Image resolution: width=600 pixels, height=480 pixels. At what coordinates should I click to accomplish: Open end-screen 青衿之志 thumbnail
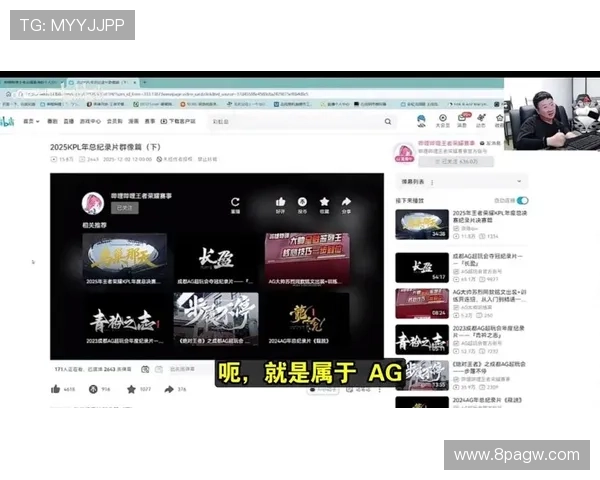pyautogui.click(x=124, y=319)
